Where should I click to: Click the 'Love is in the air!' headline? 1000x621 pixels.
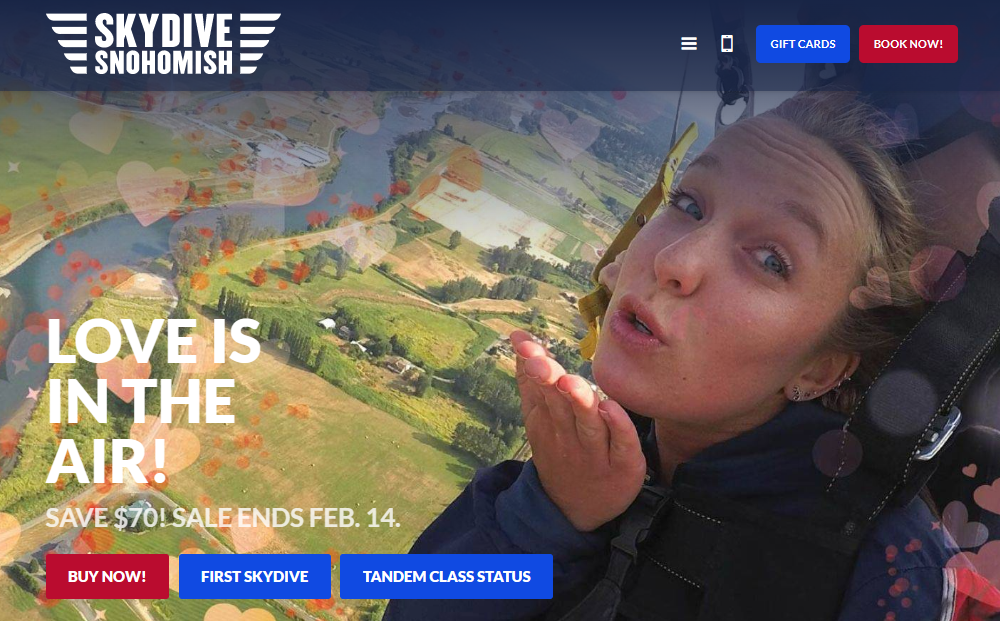click(x=153, y=400)
